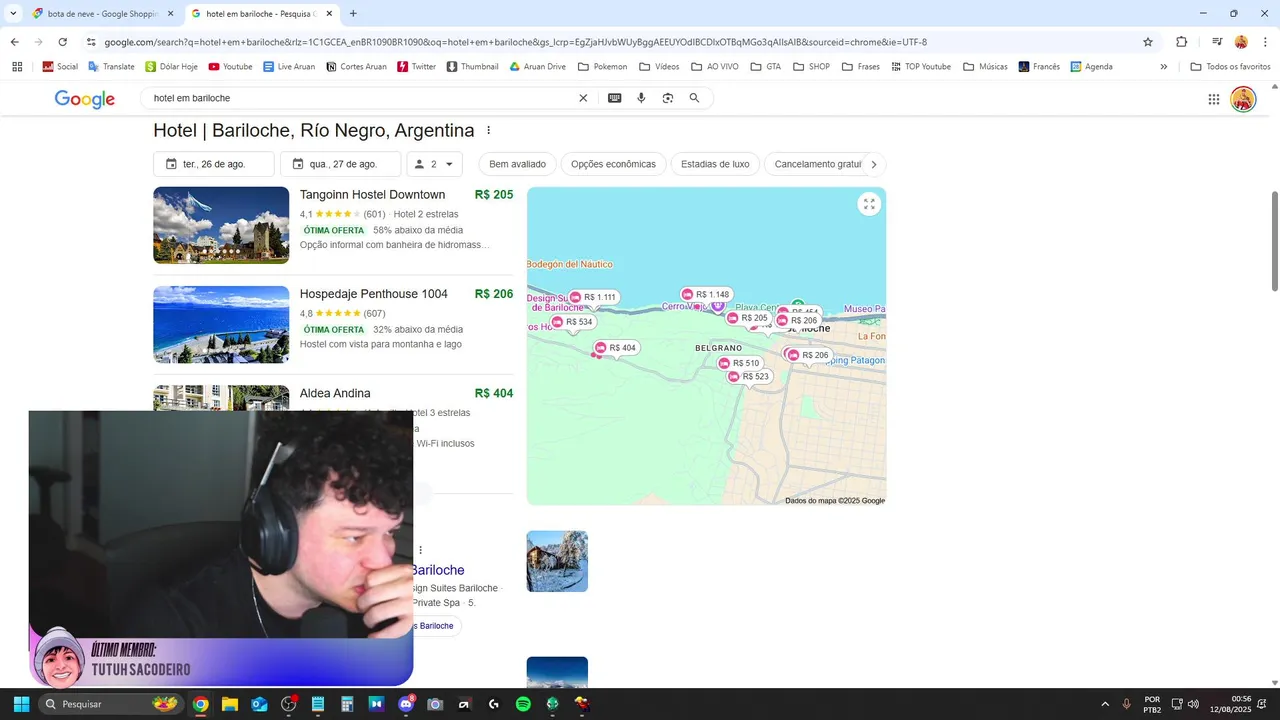Screen dimensions: 1280x720
Task: Click the Hospedaje Penthouse 1004 photo
Action: 221,324
